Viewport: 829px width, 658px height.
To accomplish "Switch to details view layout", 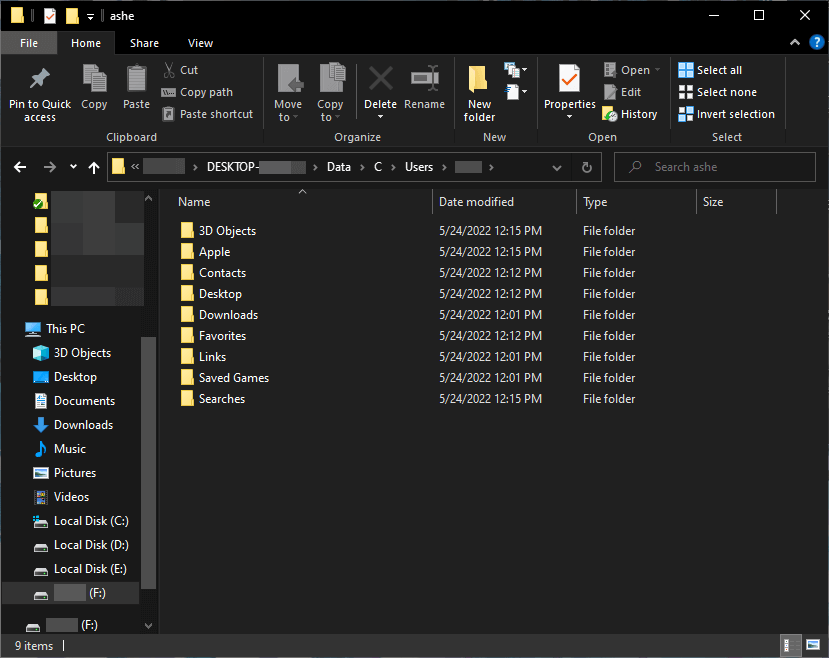I will click(789, 646).
